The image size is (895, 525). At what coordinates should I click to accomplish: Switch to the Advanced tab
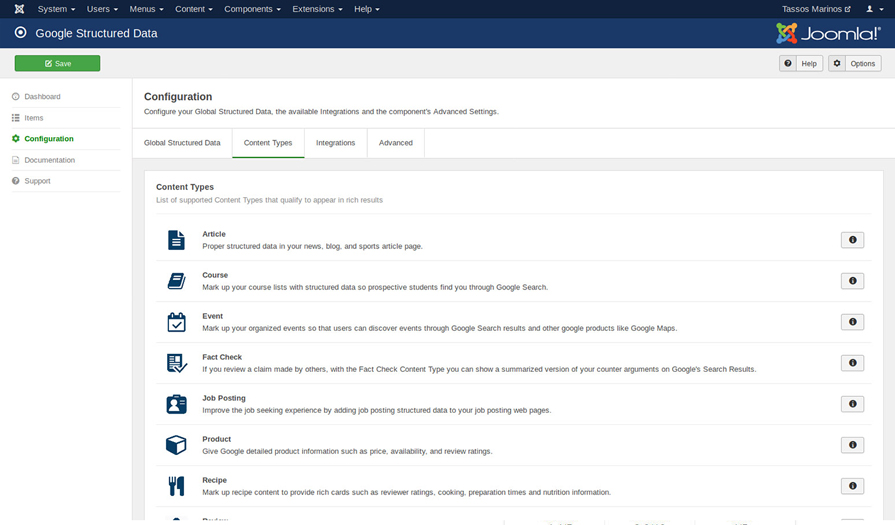coord(396,143)
